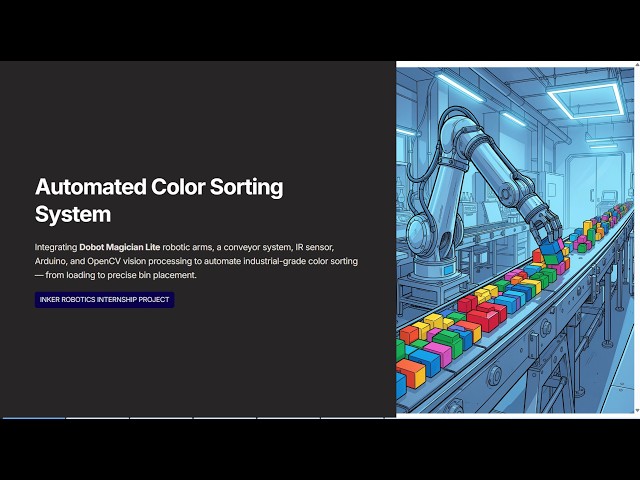
Task: Click the bold Dobot Magician Lite text
Action: pyautogui.click(x=120, y=247)
